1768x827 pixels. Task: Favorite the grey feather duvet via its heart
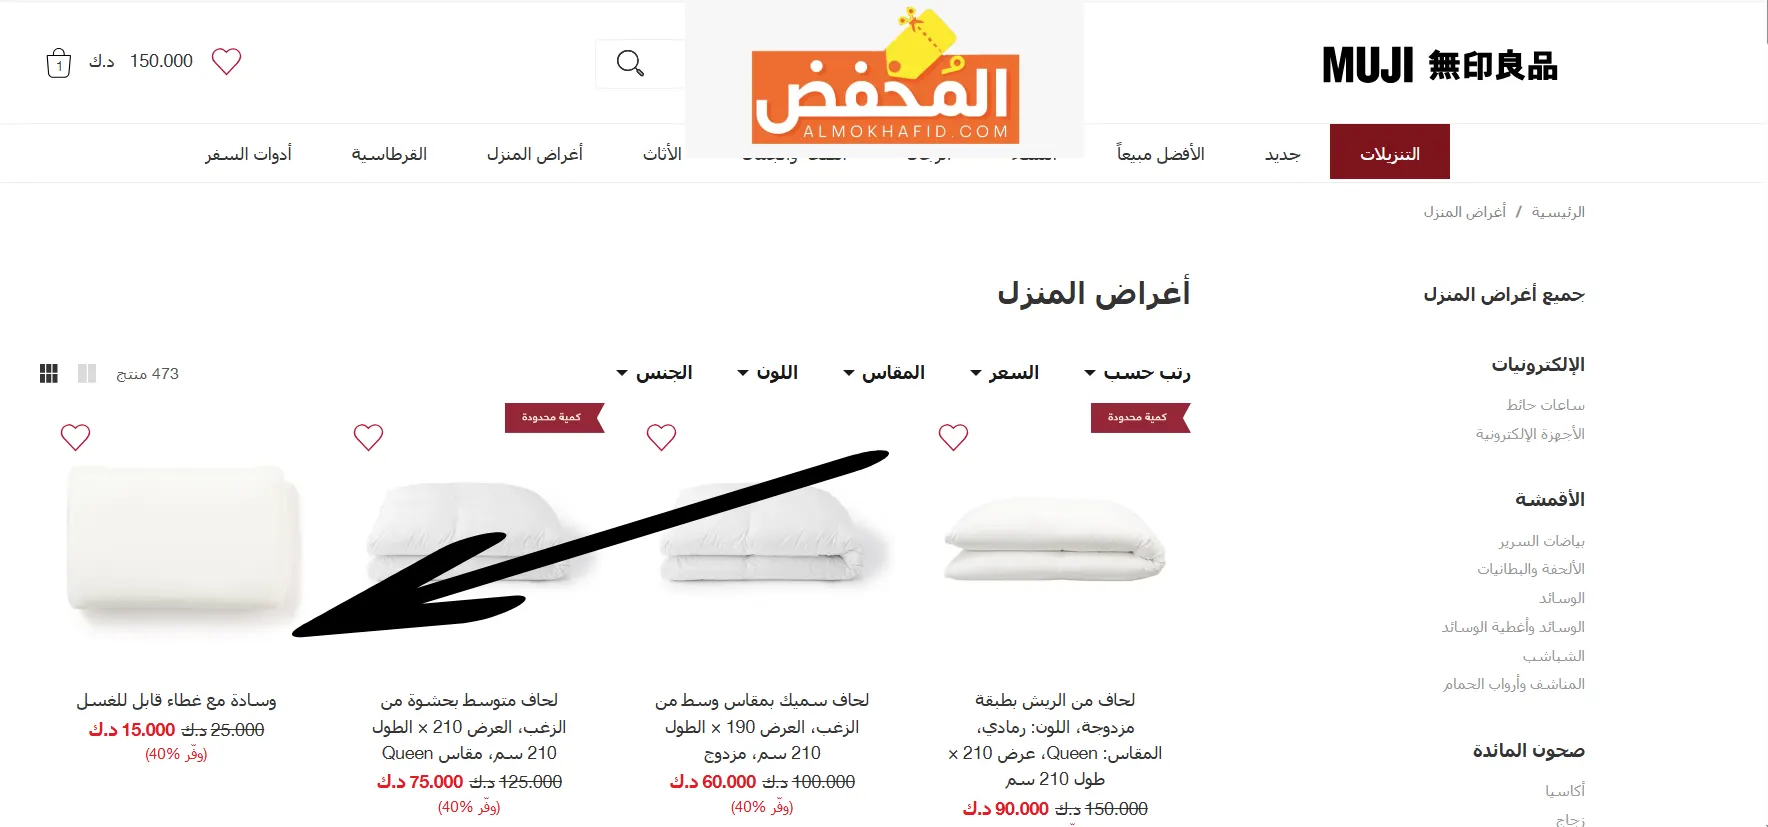pyautogui.click(x=953, y=437)
